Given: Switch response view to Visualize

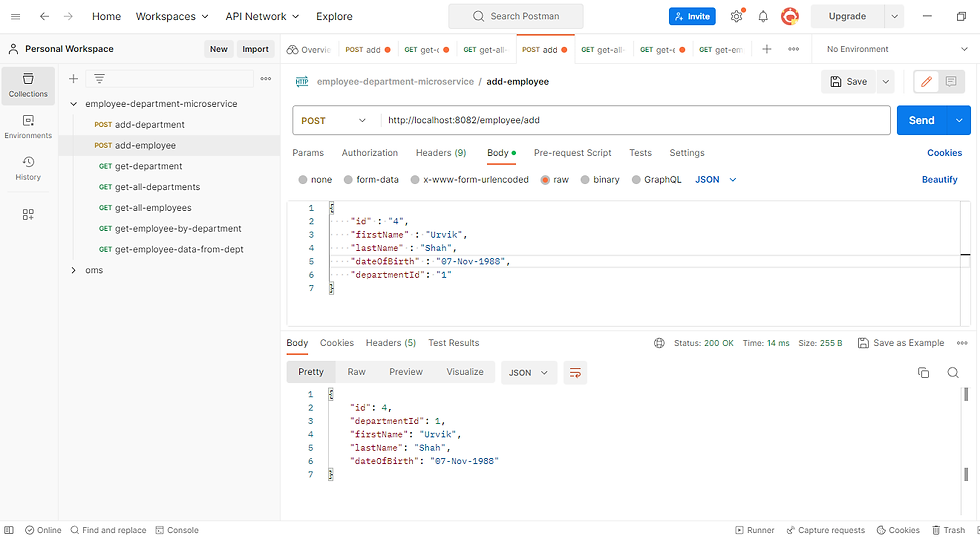Looking at the screenshot, I should coord(465,372).
